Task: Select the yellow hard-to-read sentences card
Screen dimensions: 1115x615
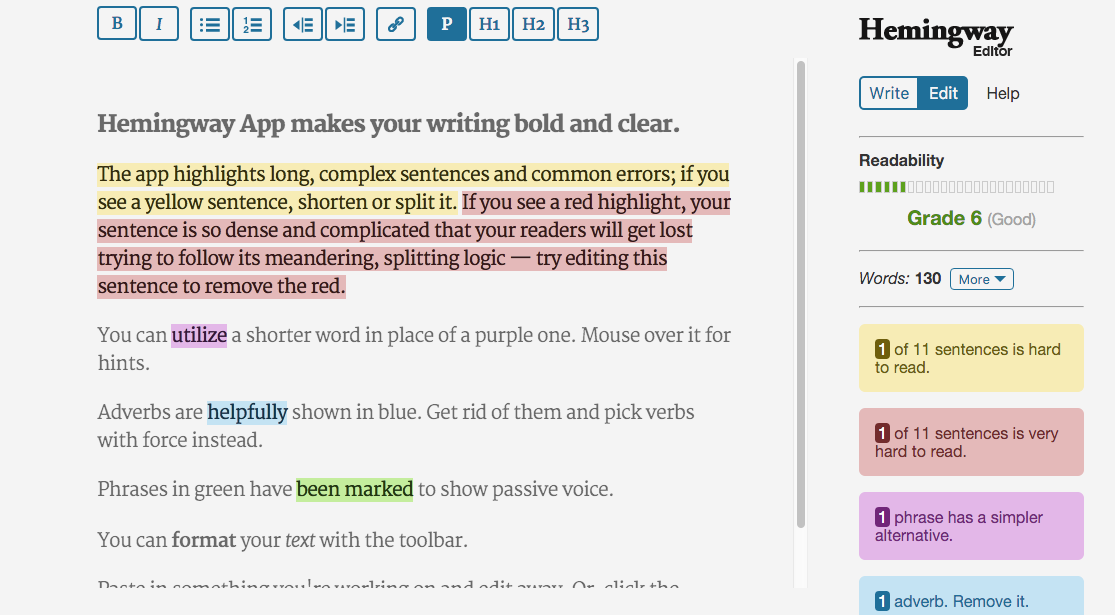Action: pos(971,358)
